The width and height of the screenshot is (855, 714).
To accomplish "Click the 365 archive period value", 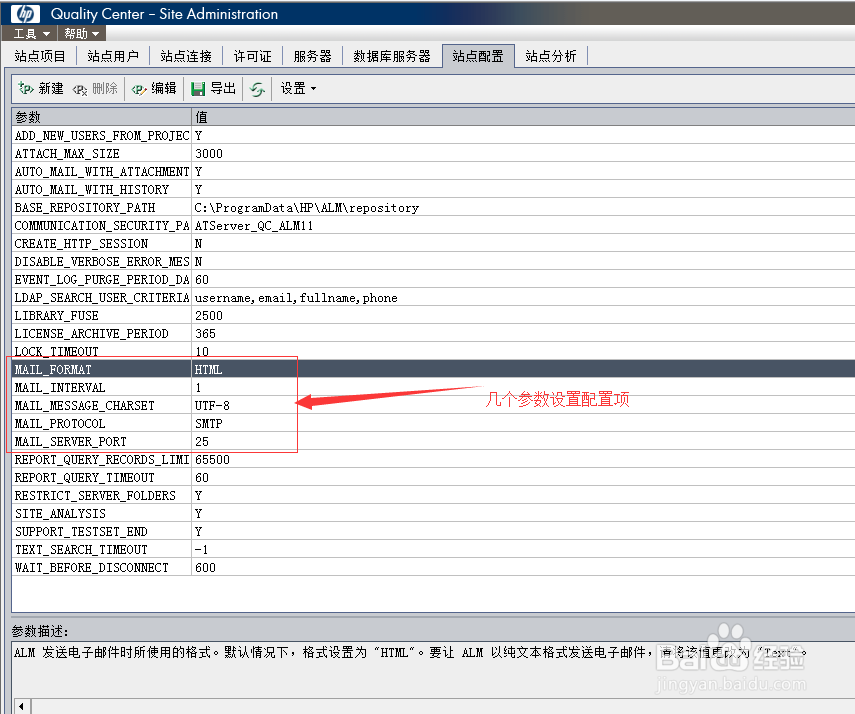I will pyautogui.click(x=206, y=334).
